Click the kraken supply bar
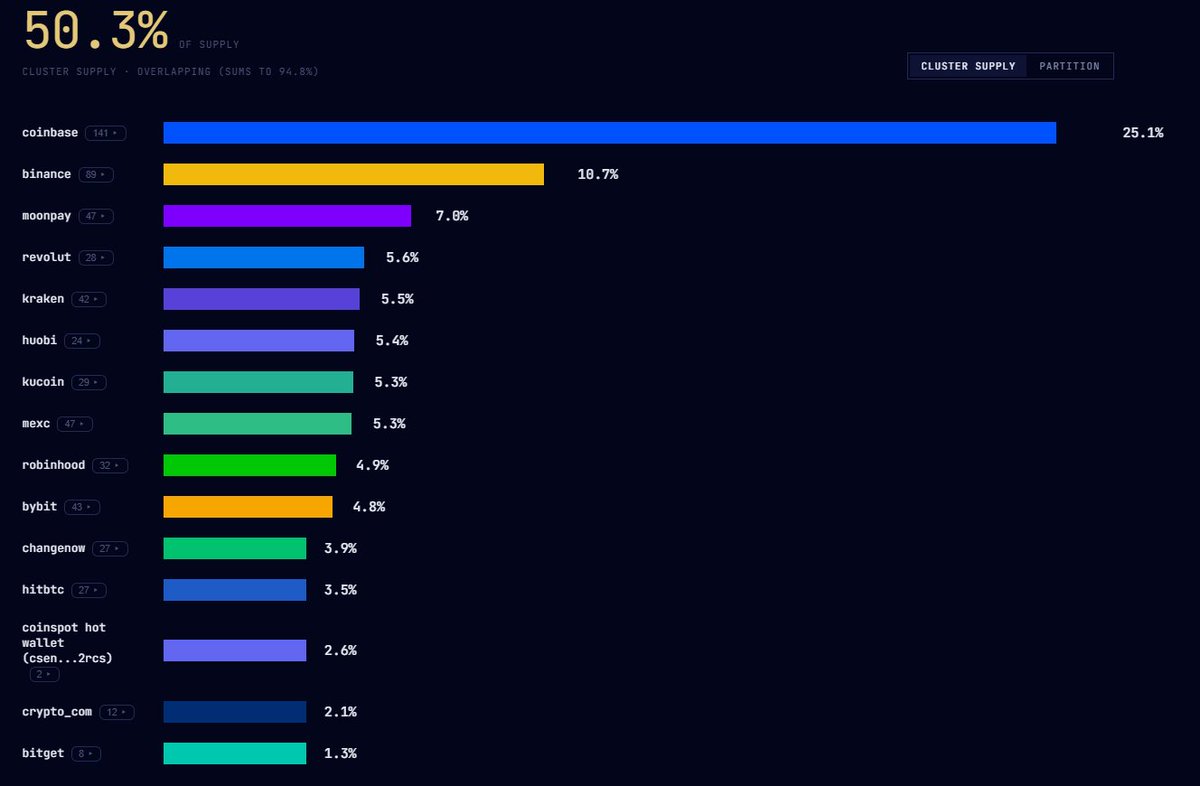The height and width of the screenshot is (786, 1200). coord(262,299)
